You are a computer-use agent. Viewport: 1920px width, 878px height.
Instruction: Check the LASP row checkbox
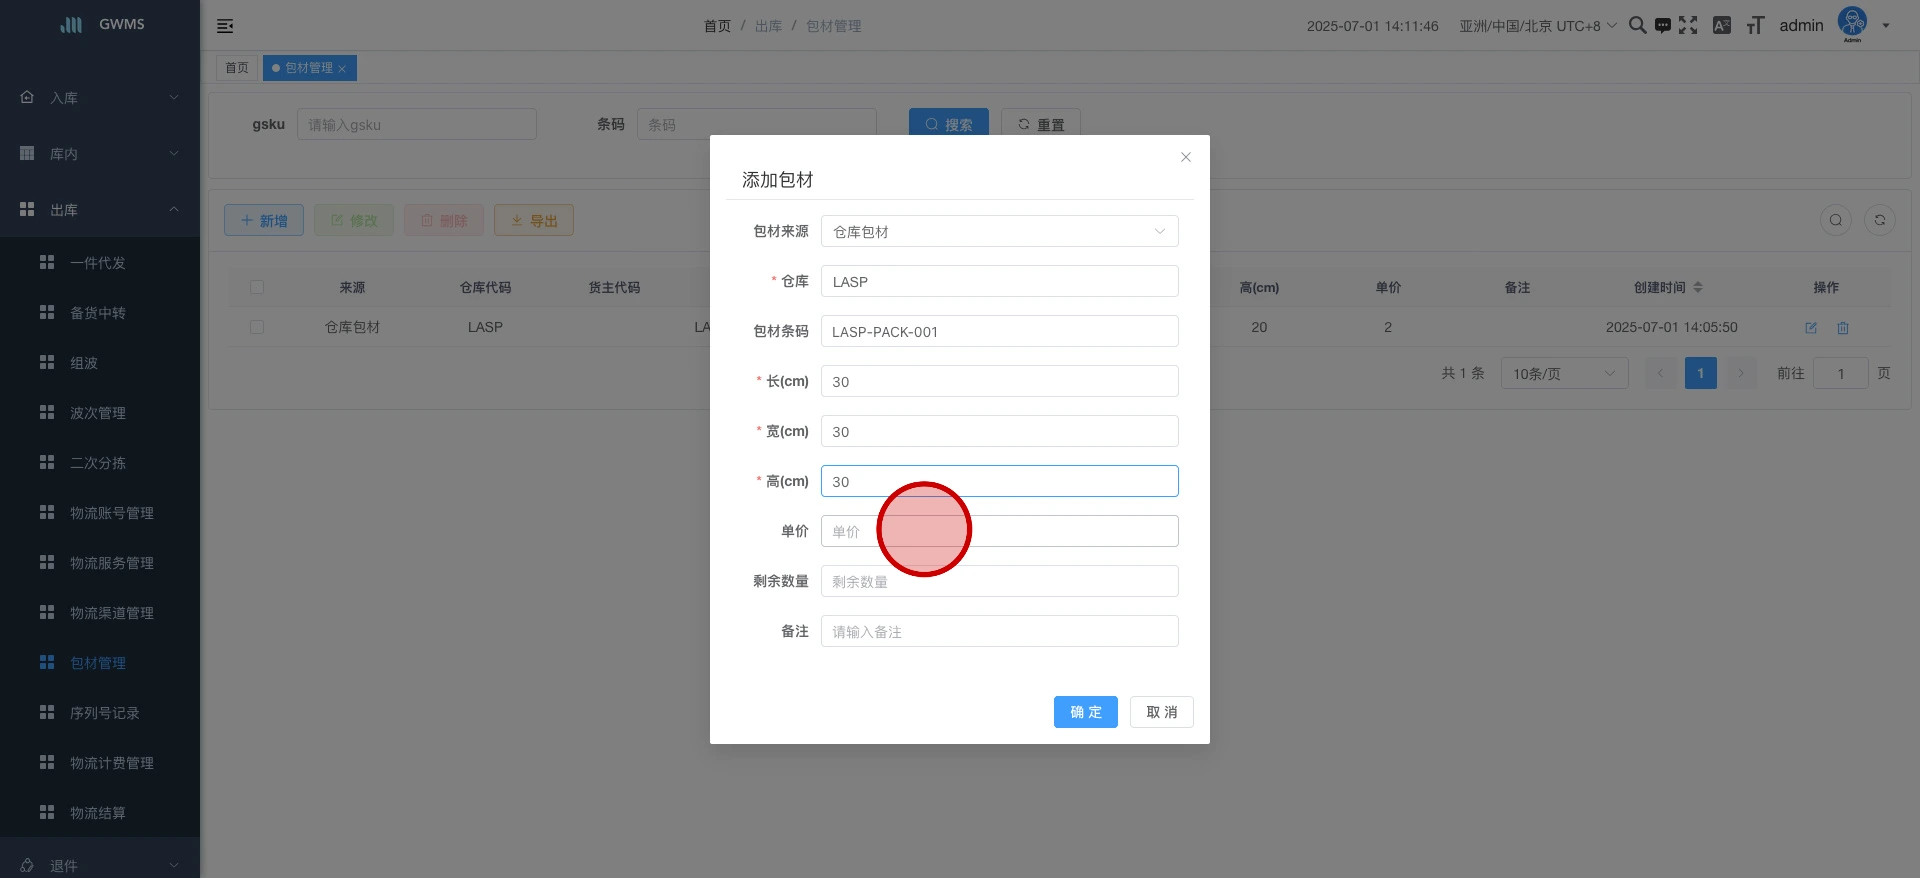pyautogui.click(x=257, y=327)
